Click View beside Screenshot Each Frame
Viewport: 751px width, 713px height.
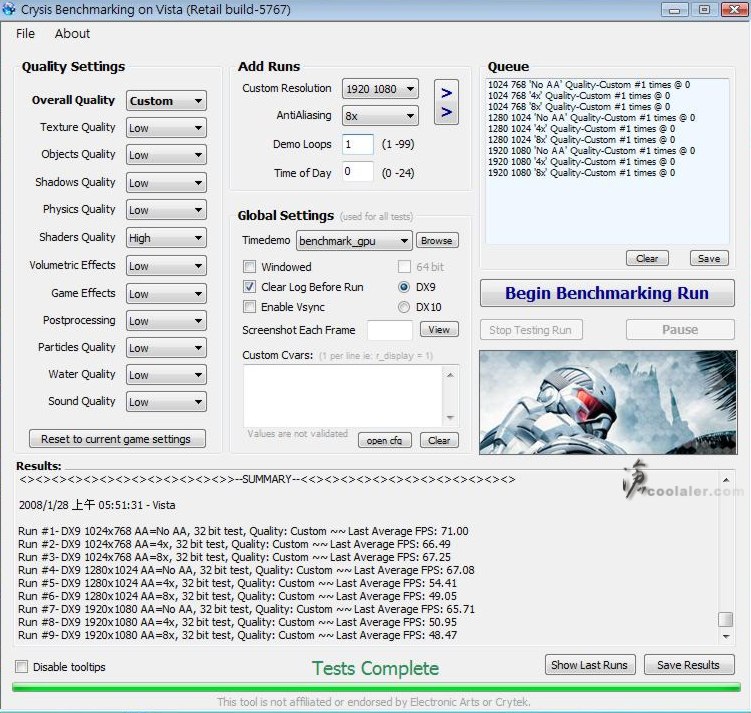click(x=439, y=329)
